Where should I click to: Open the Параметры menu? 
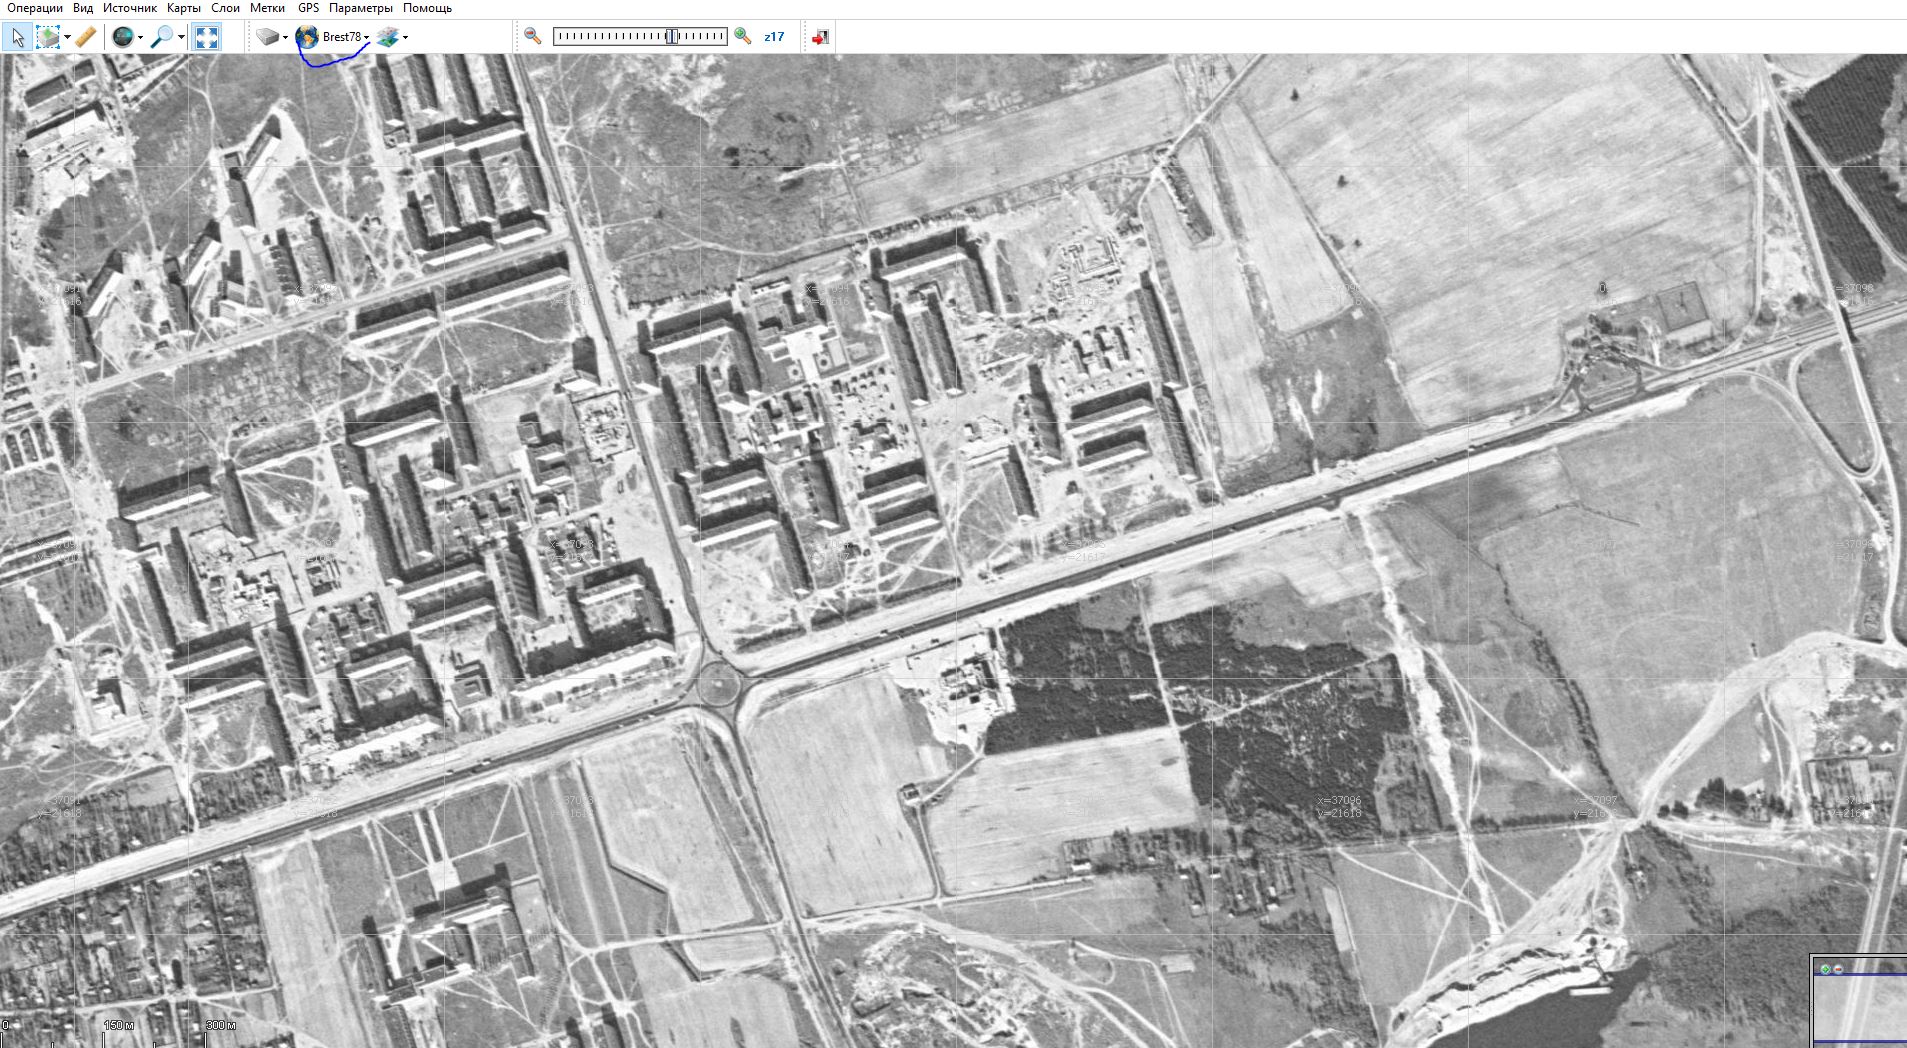tap(361, 8)
